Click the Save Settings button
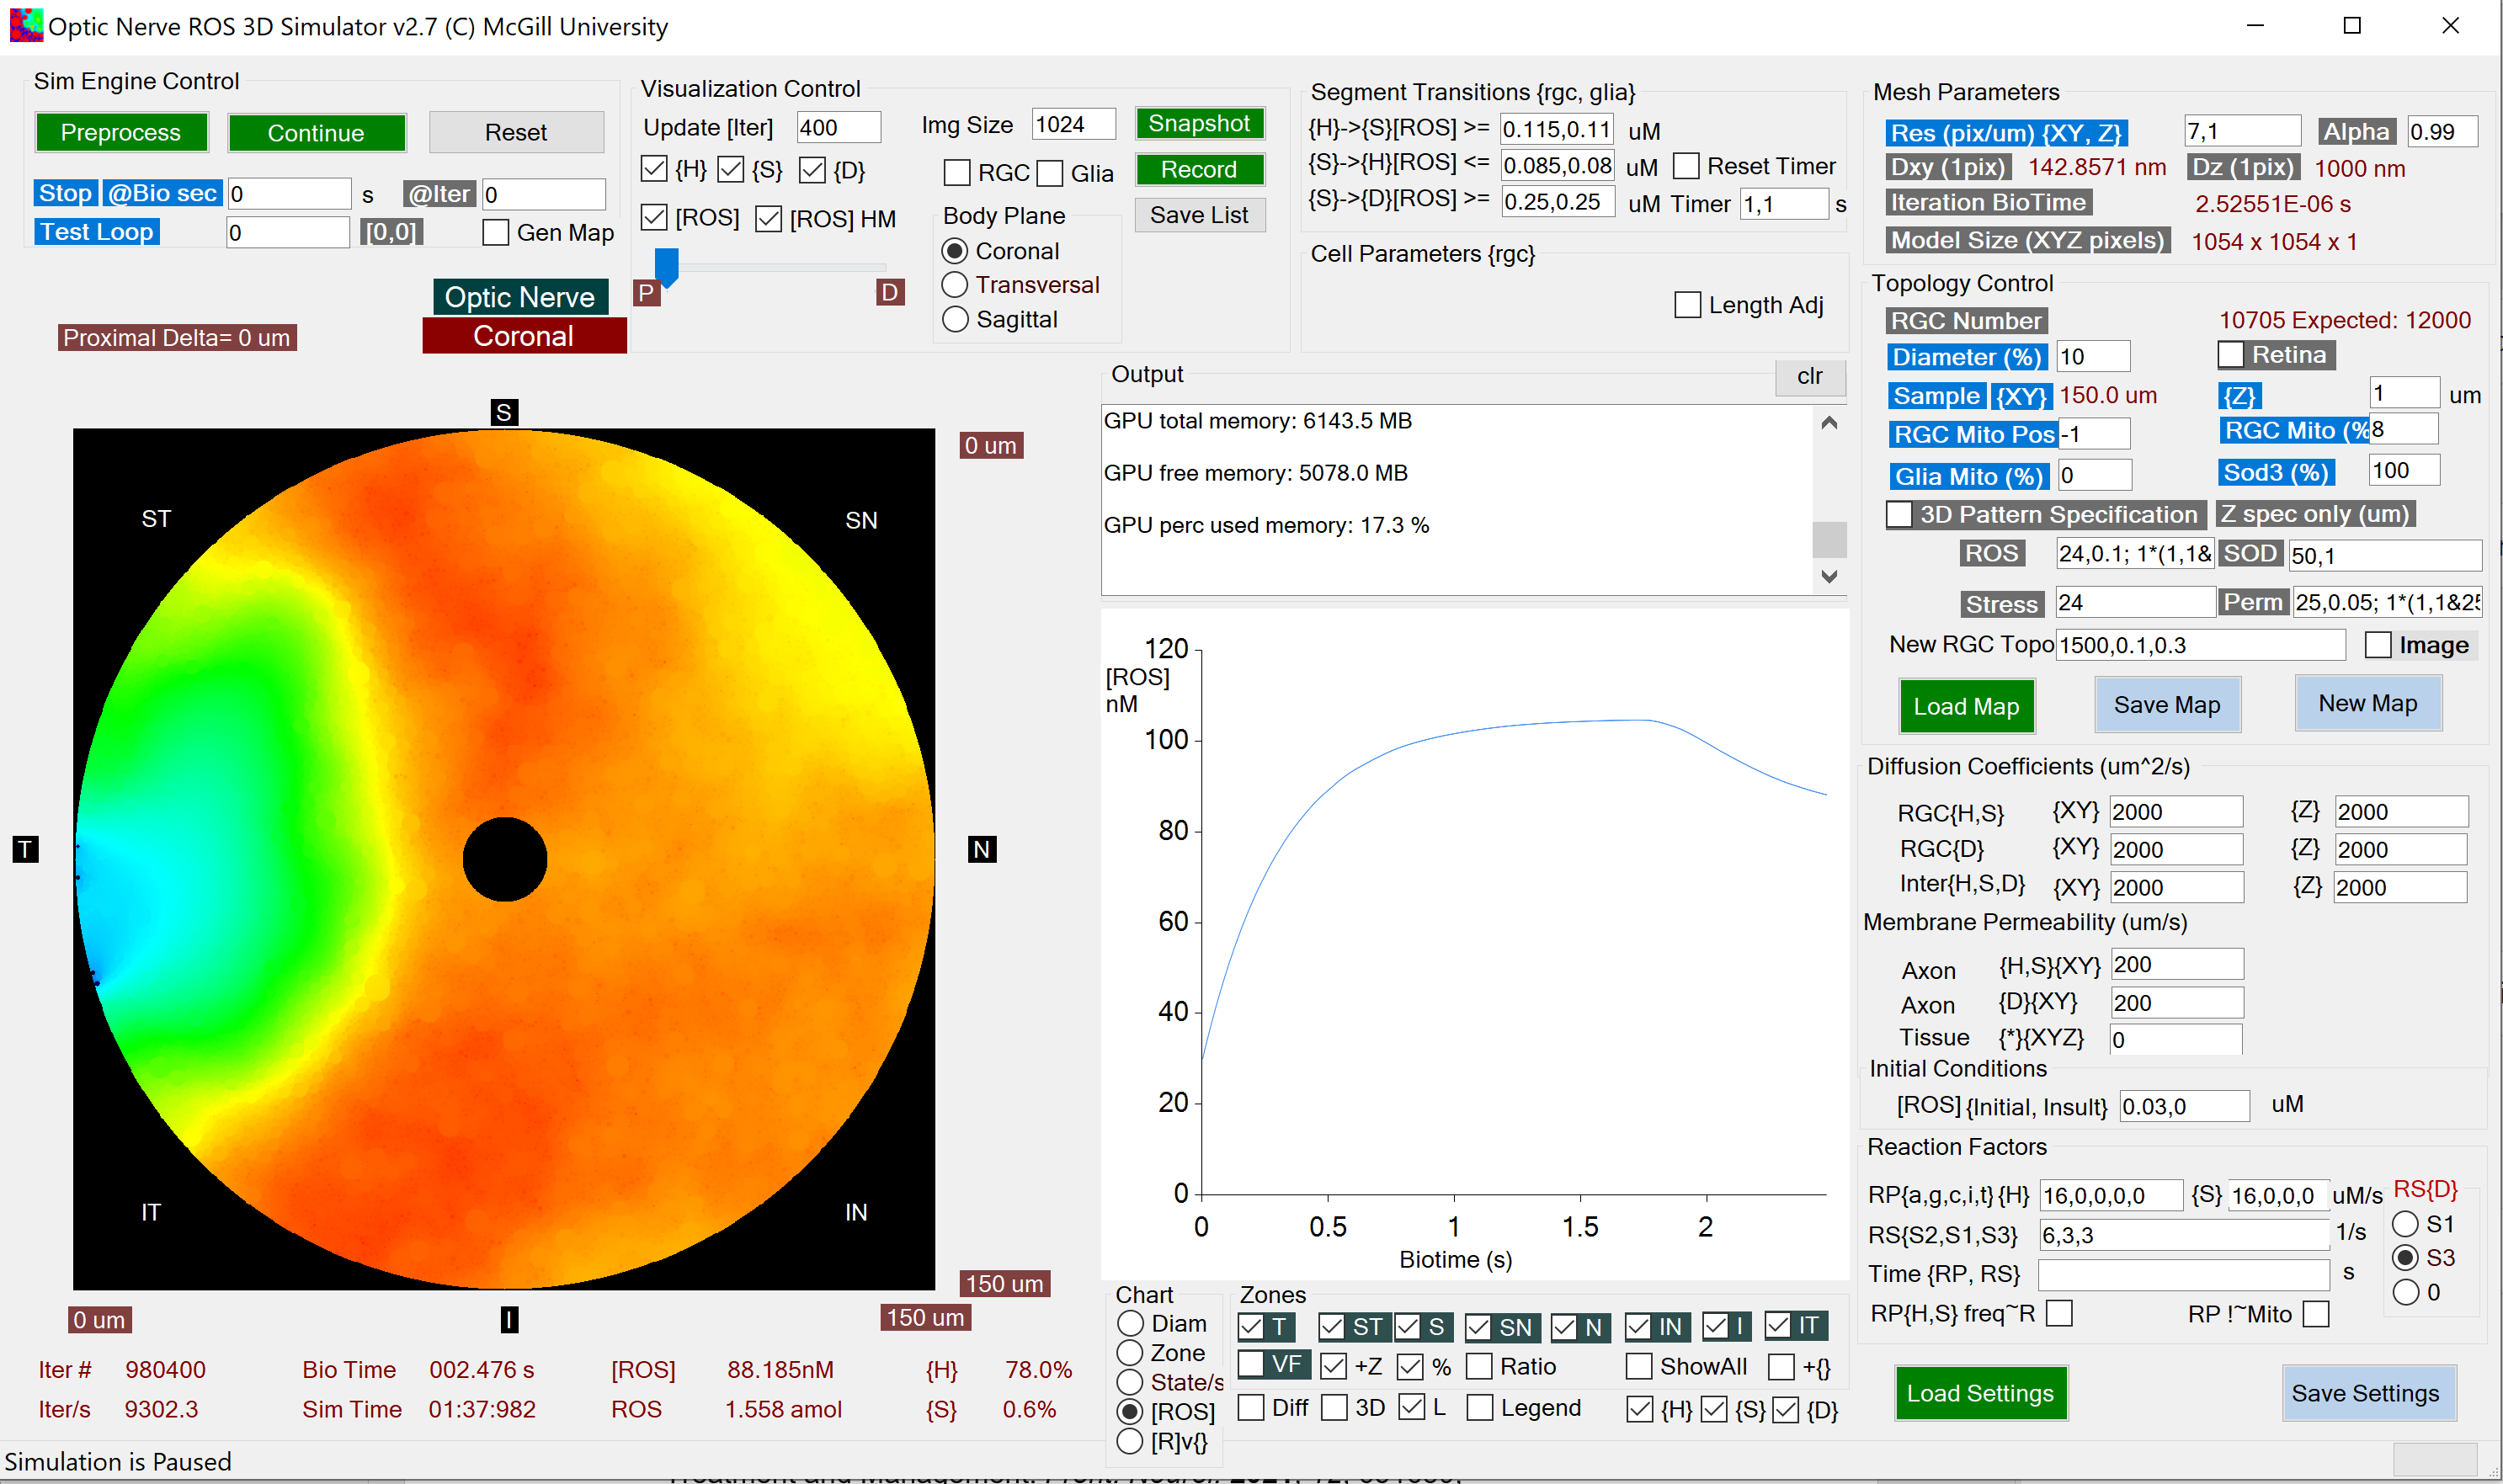 click(2368, 1393)
